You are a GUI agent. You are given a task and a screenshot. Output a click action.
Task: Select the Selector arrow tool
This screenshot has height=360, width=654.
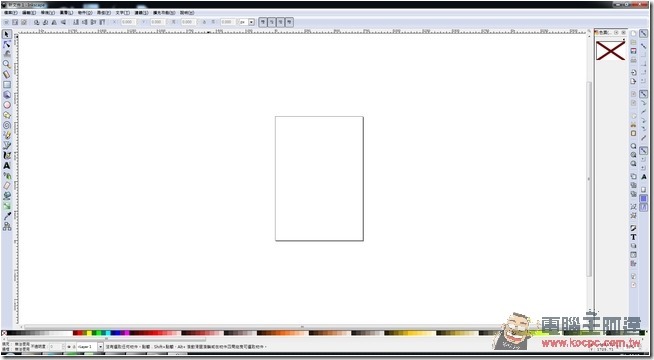(7, 34)
